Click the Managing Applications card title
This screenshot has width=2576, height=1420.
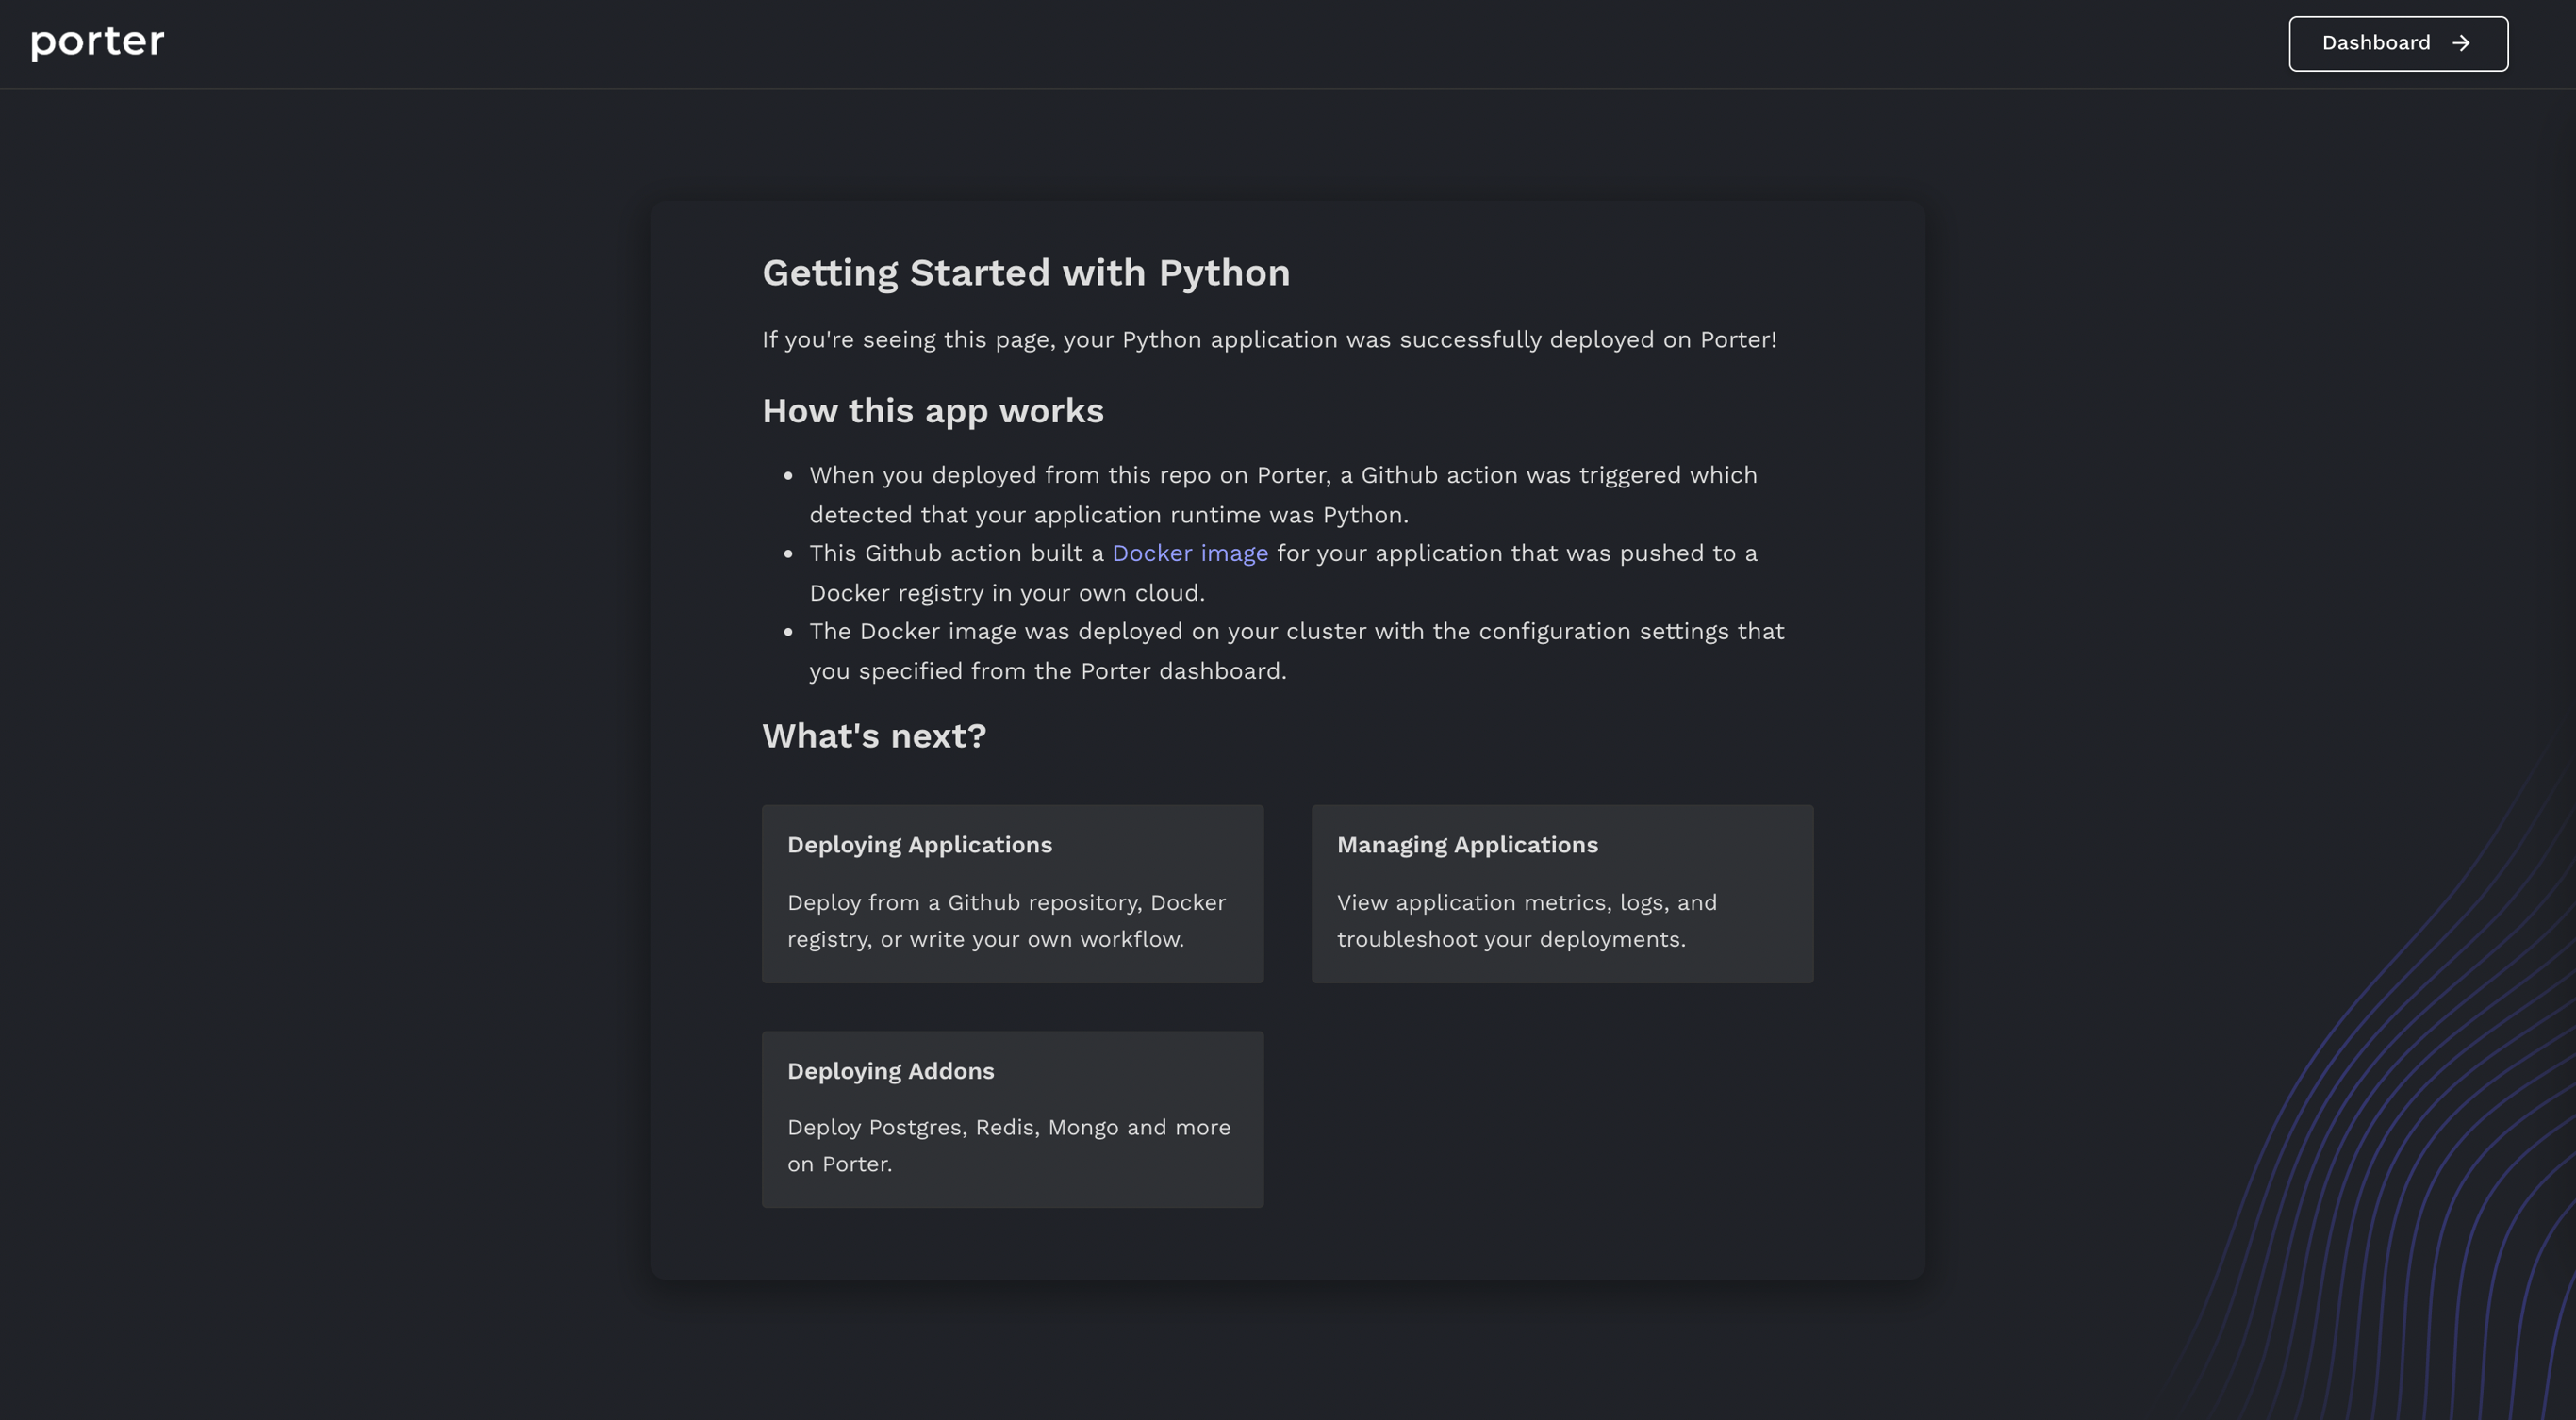[1467, 845]
